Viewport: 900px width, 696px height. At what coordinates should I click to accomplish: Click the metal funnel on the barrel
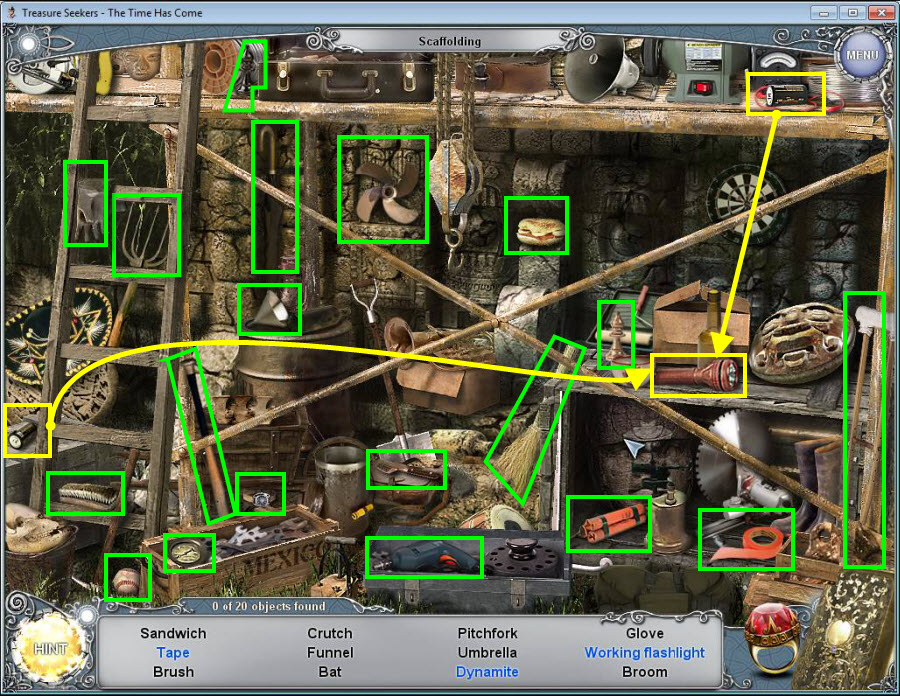[x=269, y=309]
